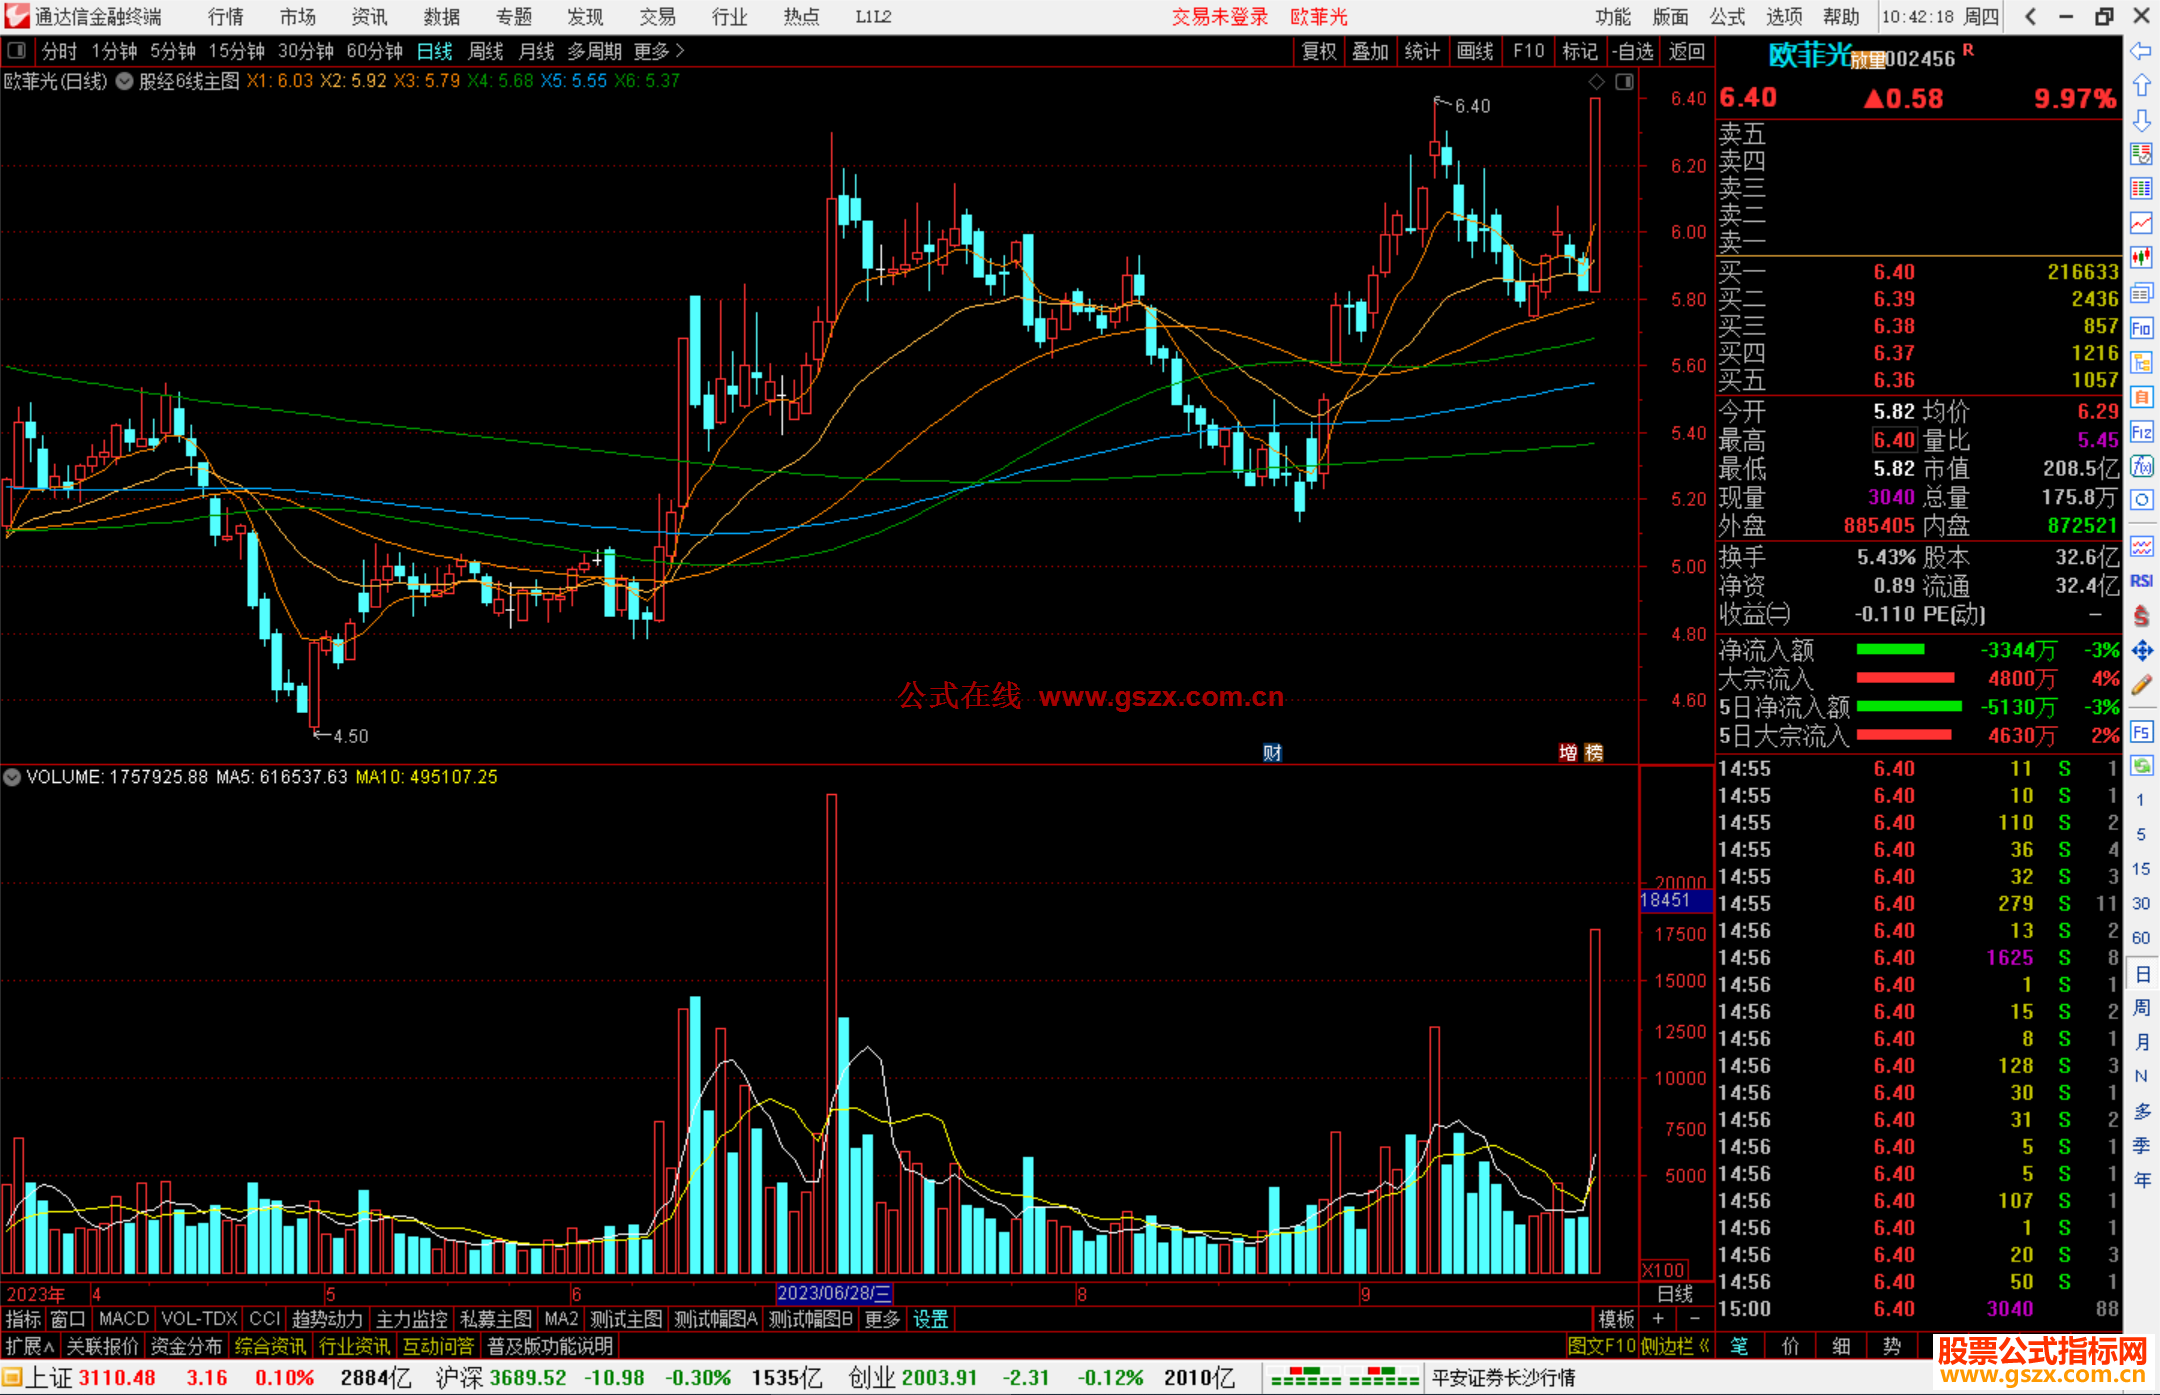Toggle 笔 tick view at panel bottom
Screen dimensions: 2160x1395
pyautogui.click(x=1740, y=1346)
